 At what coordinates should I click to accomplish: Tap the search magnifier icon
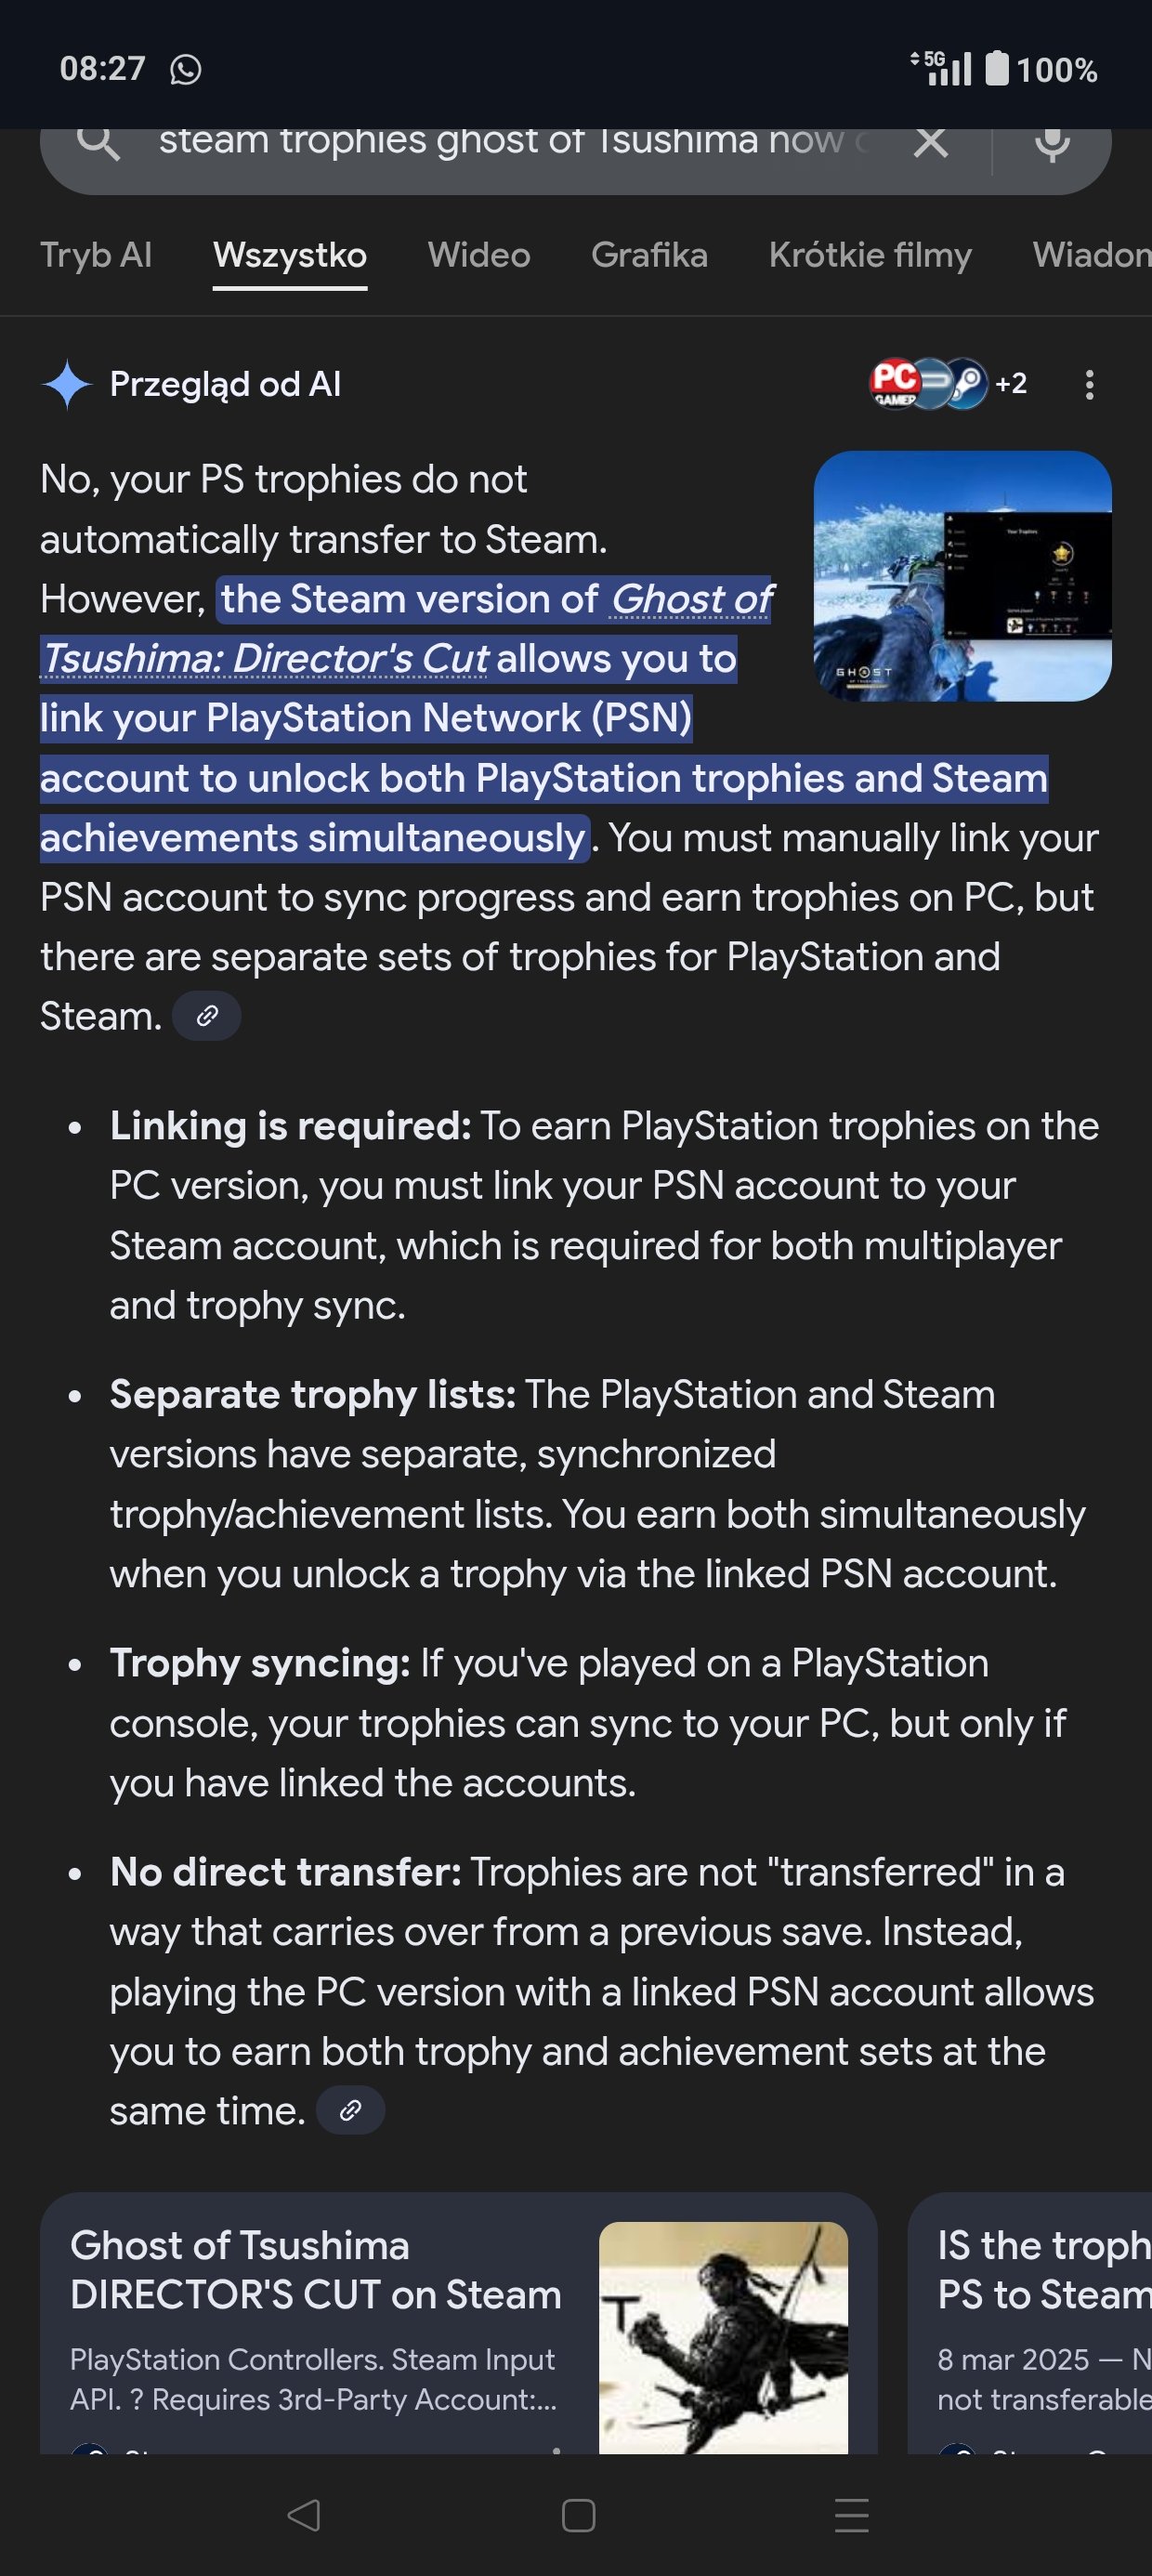[x=98, y=143]
